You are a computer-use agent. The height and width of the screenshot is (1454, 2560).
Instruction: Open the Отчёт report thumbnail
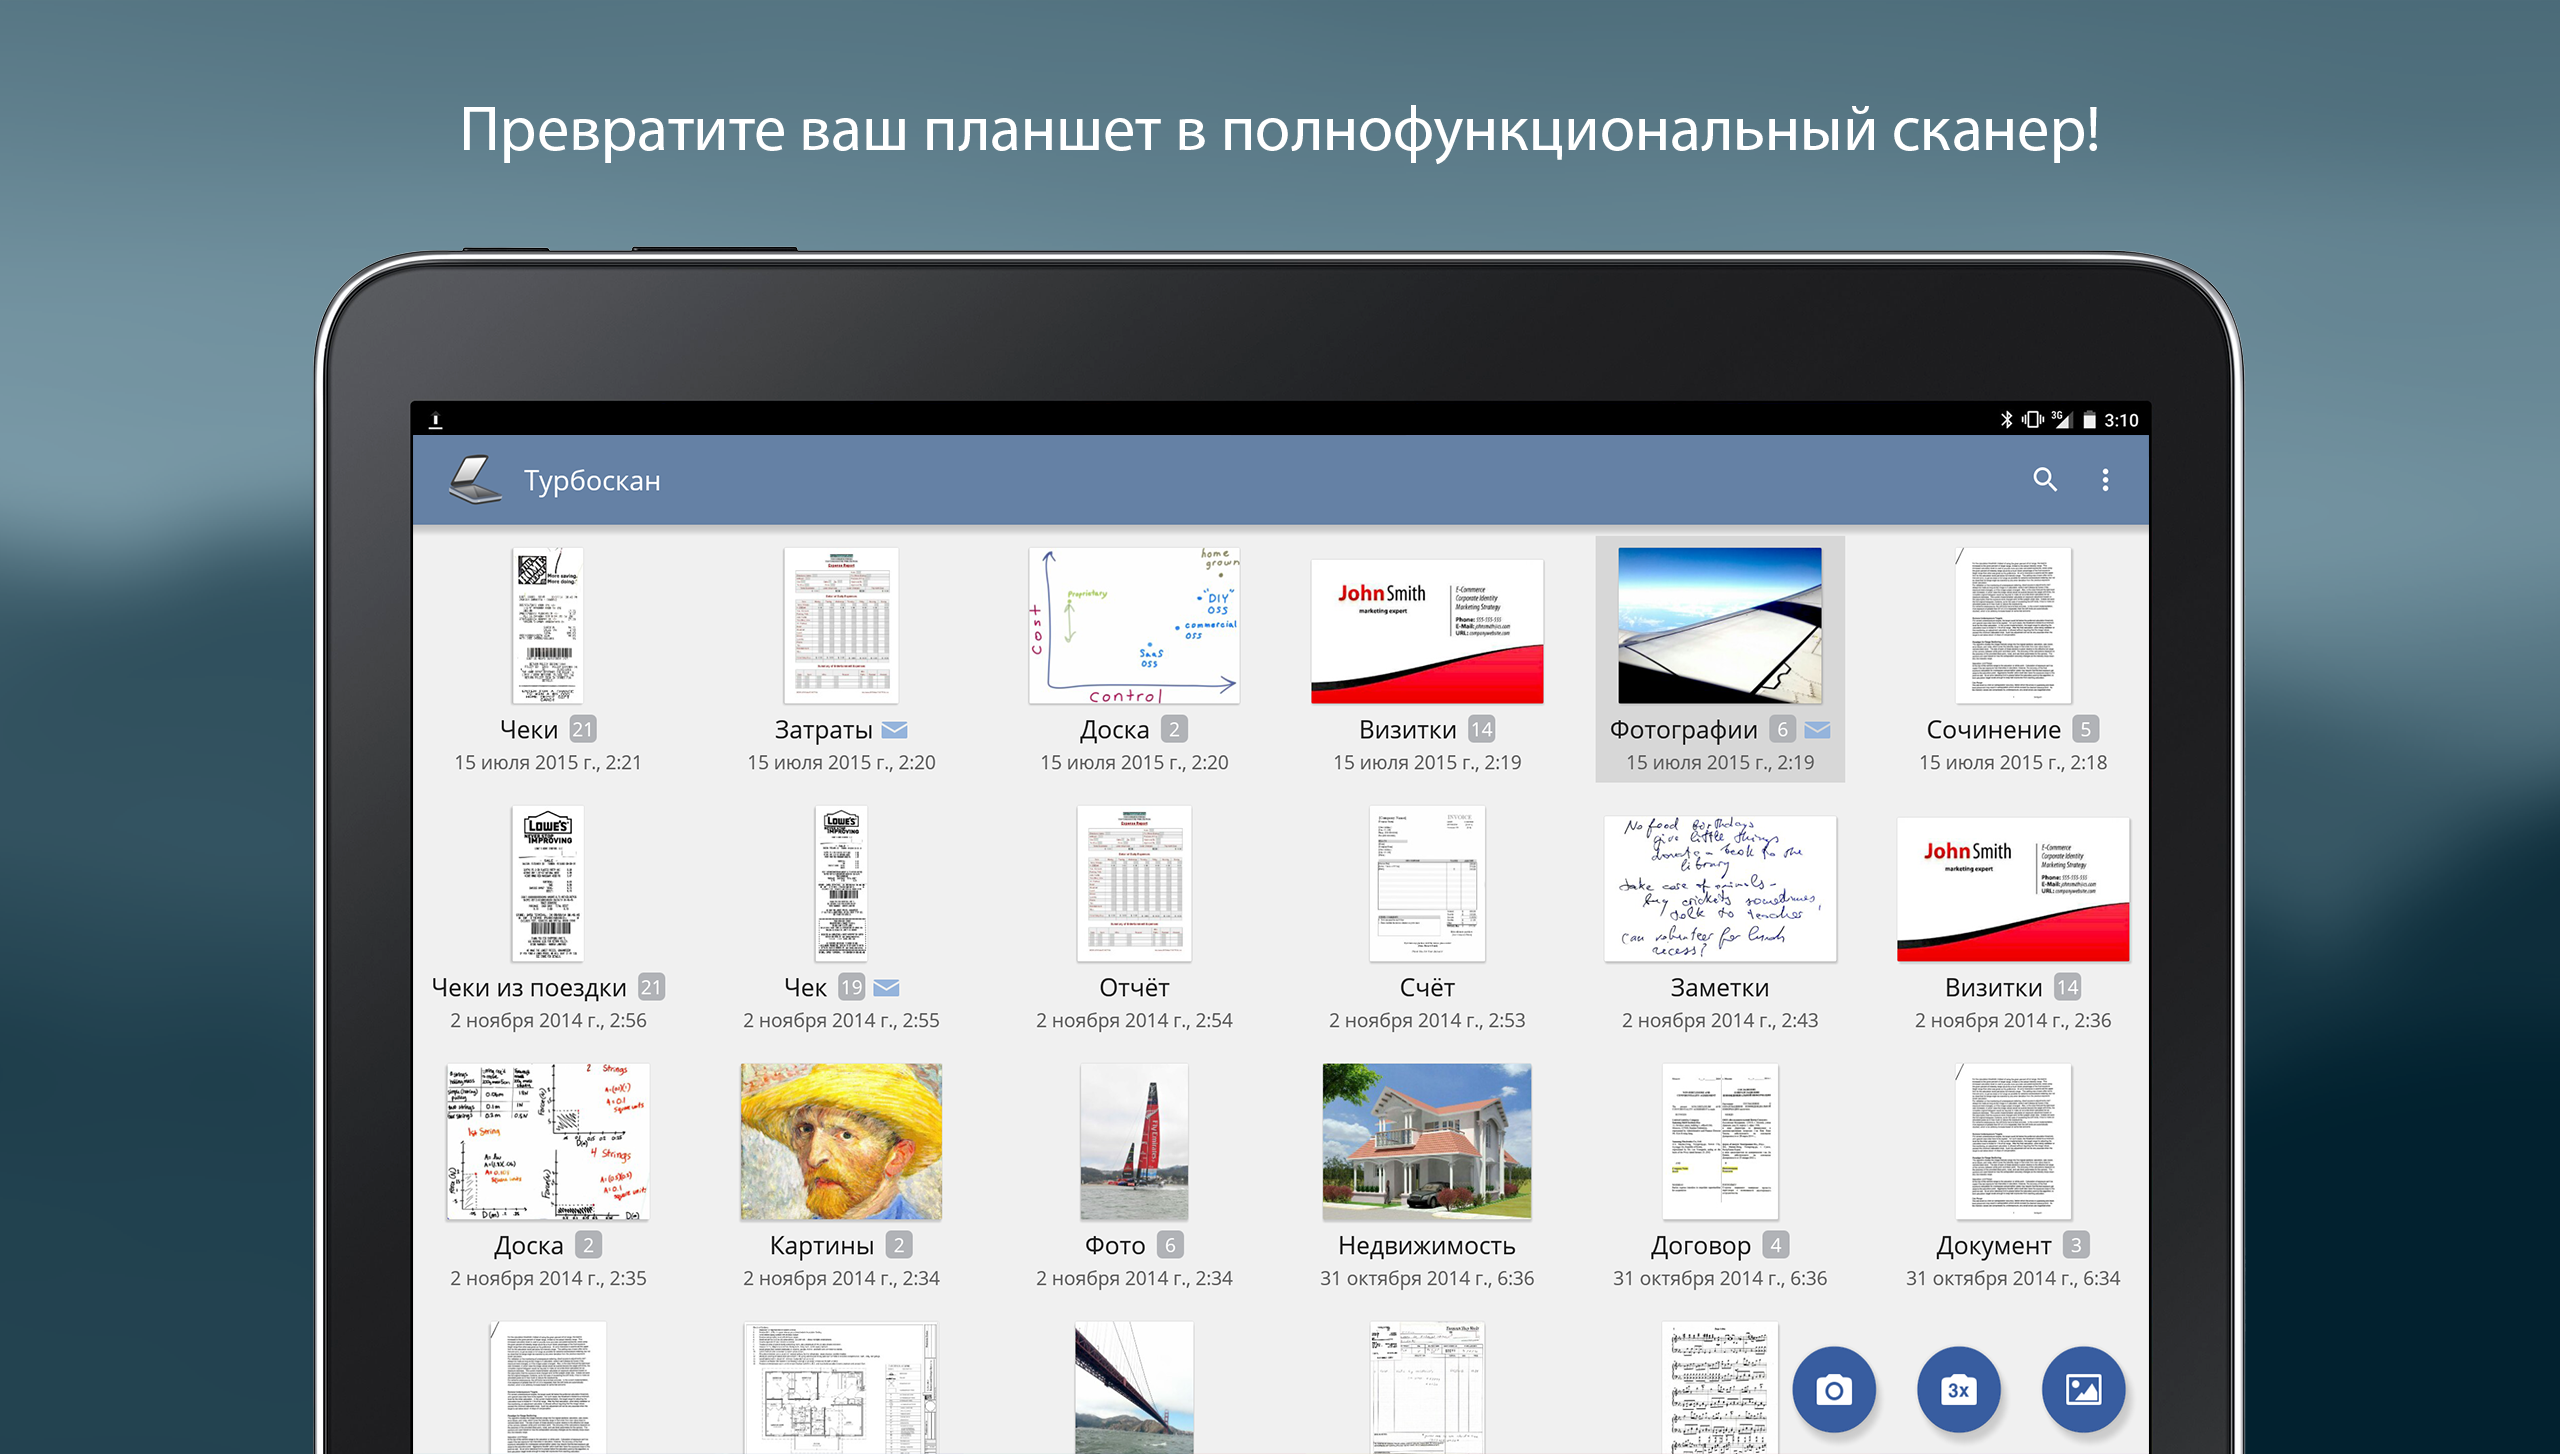[x=1134, y=883]
